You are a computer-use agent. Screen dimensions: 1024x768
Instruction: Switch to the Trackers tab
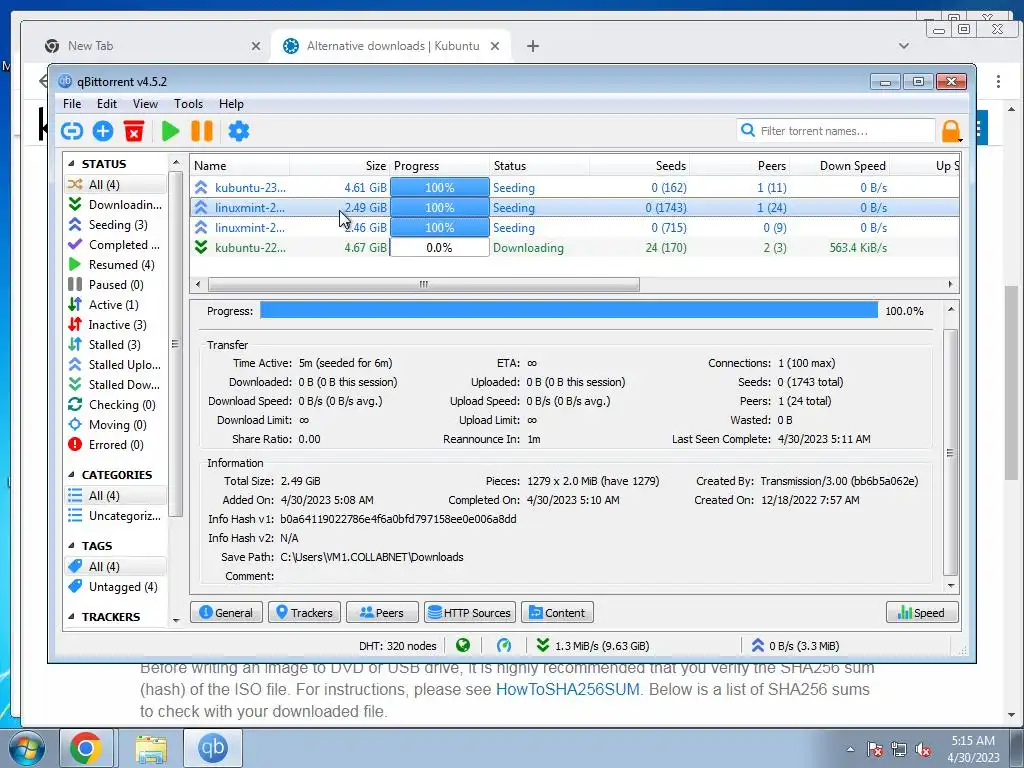pos(304,613)
